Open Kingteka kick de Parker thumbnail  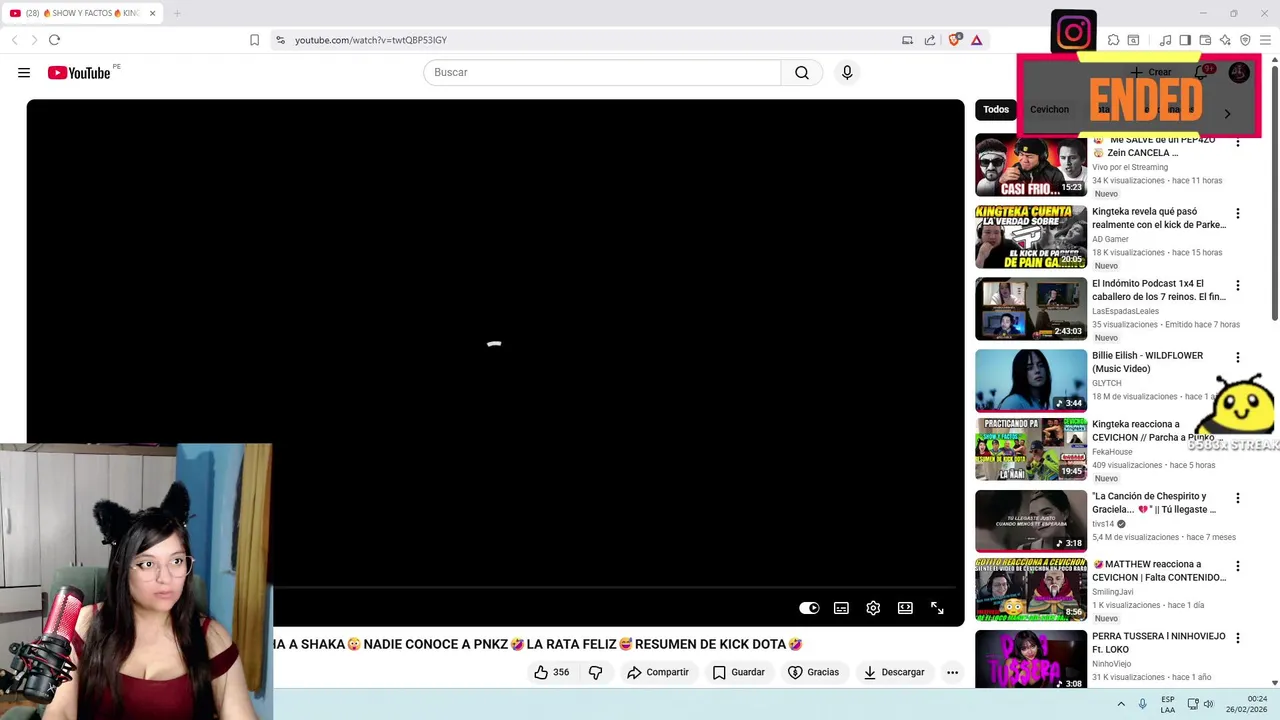coord(1031,236)
